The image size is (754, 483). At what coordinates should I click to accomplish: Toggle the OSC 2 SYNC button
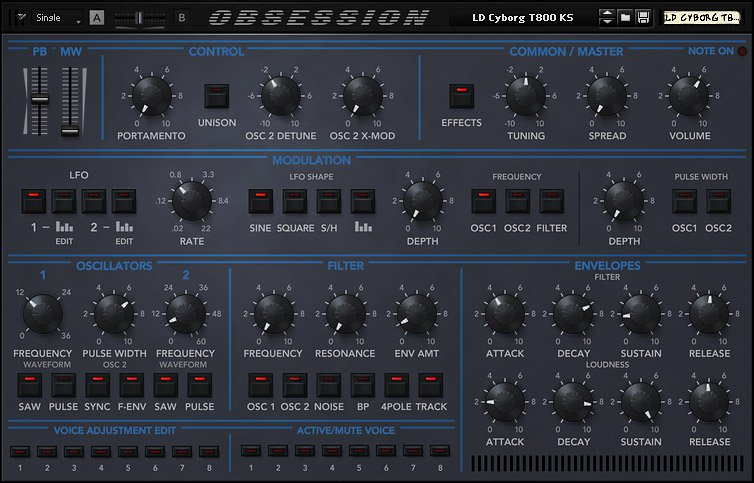pos(98,385)
